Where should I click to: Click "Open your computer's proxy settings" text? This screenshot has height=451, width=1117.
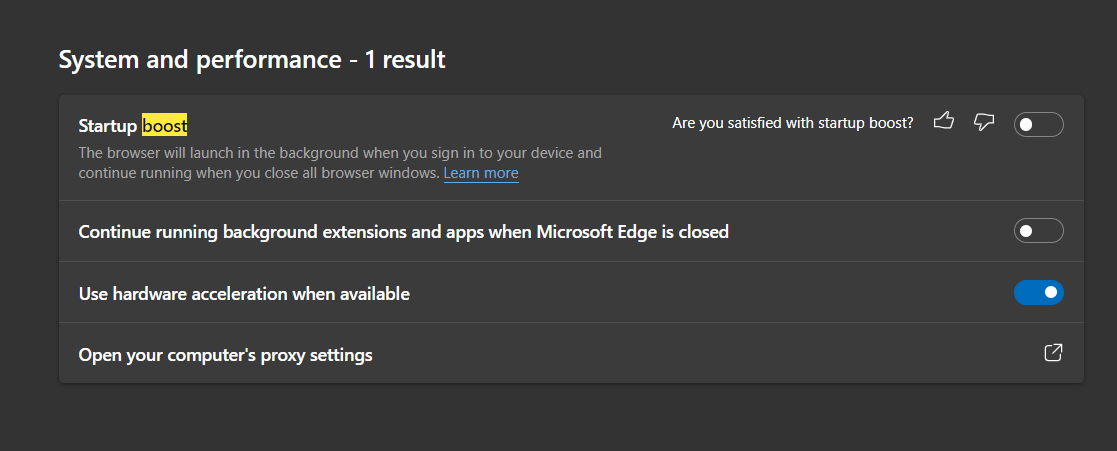(225, 355)
